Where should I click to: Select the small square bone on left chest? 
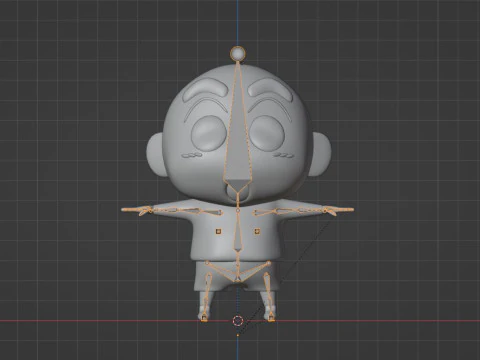point(219,231)
